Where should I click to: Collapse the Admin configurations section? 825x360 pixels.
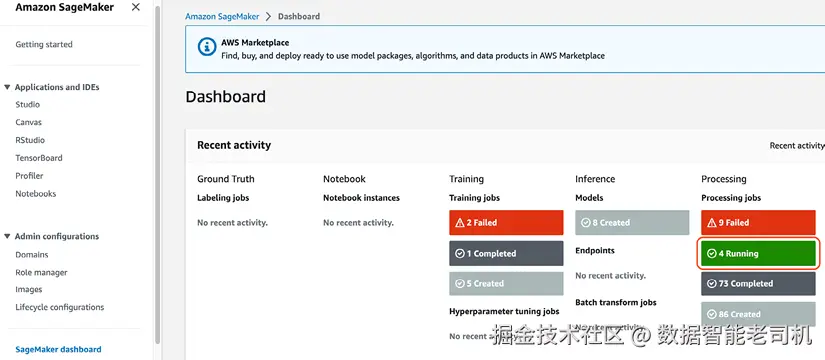[7, 236]
